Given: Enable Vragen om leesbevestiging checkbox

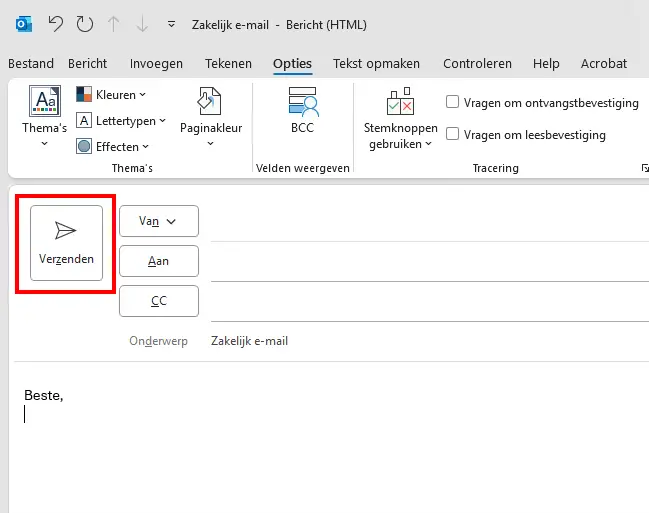Looking at the screenshot, I should 452,134.
